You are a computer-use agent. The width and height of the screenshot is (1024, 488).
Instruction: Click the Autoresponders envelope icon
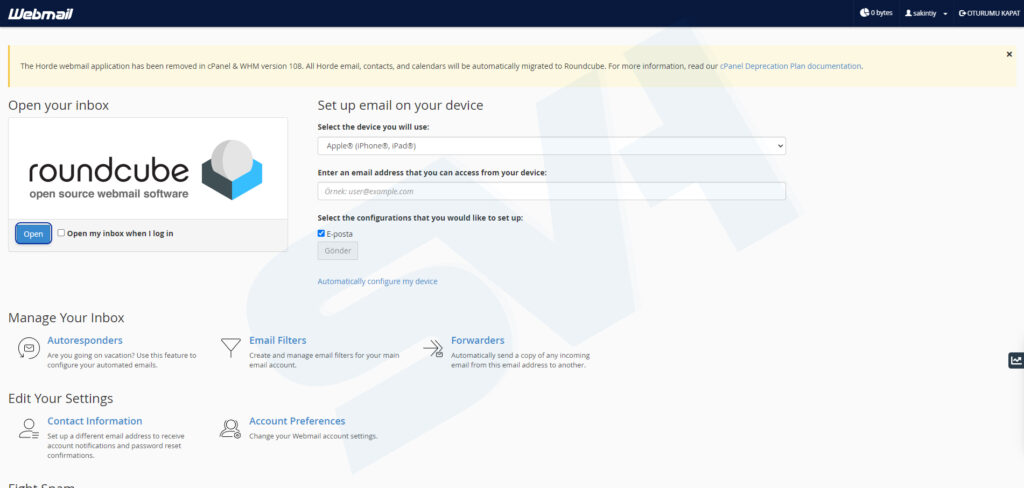coord(28,348)
